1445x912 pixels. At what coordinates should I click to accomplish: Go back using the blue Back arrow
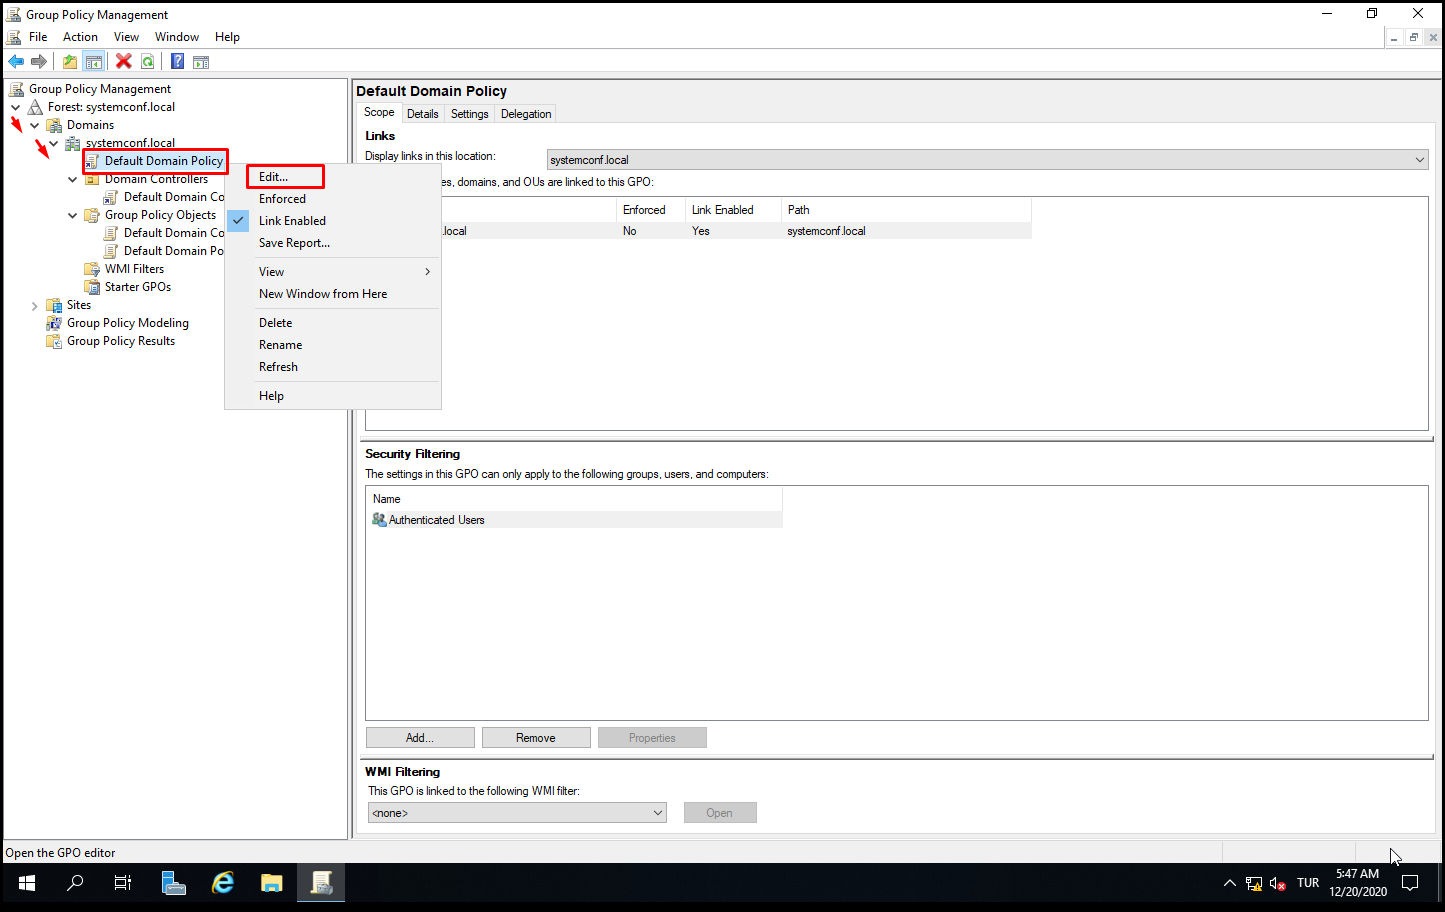[x=16, y=62]
